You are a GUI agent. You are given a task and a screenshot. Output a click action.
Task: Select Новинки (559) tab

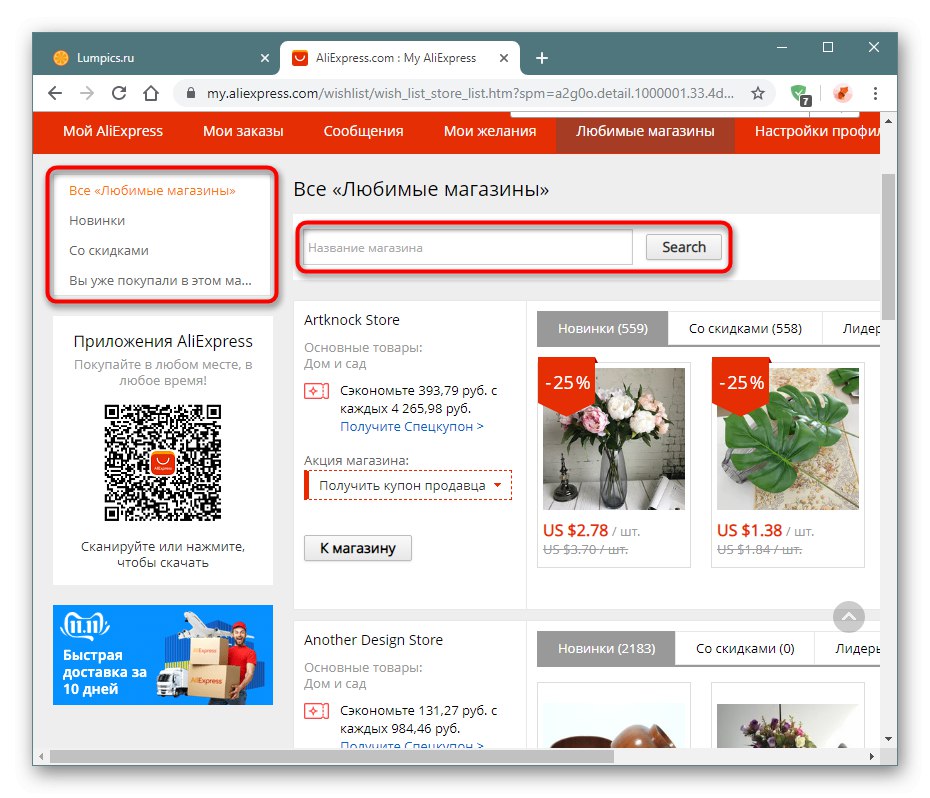click(x=603, y=328)
